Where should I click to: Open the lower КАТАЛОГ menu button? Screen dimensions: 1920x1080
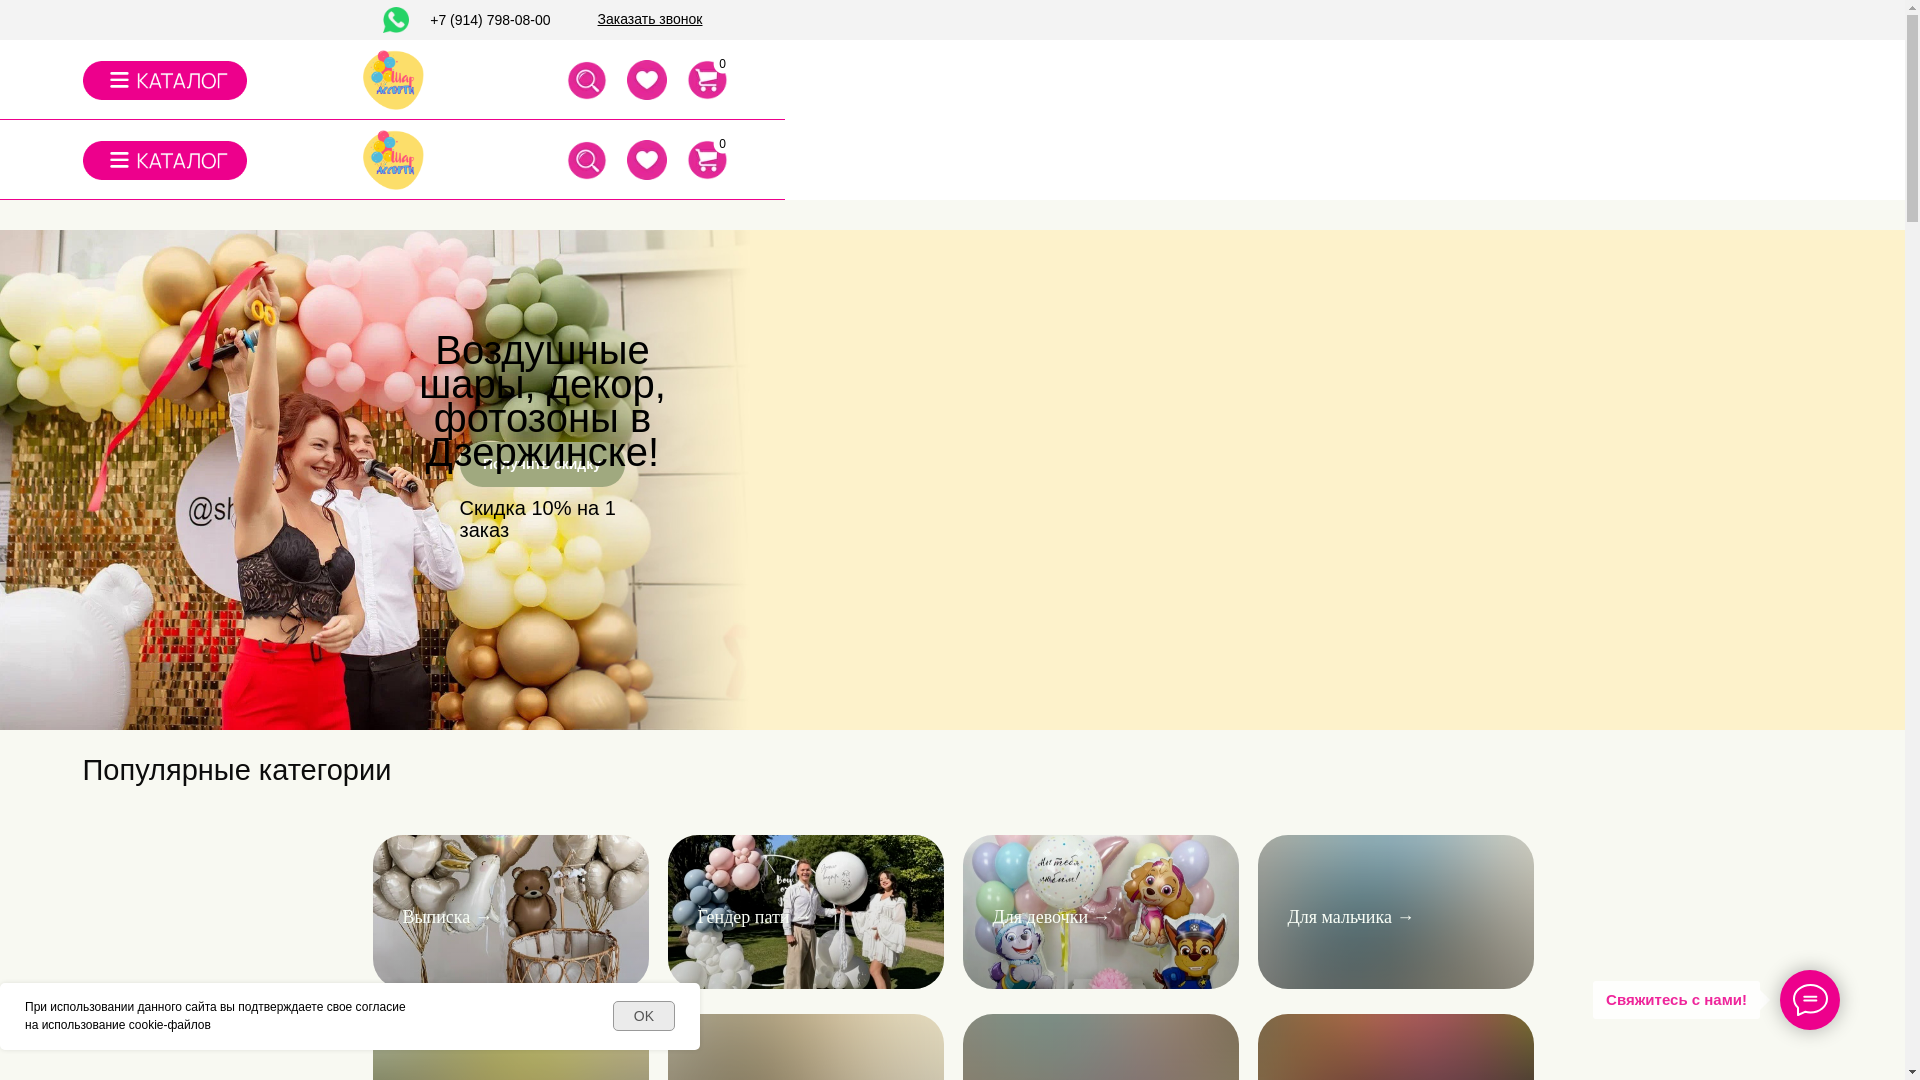pos(165,160)
